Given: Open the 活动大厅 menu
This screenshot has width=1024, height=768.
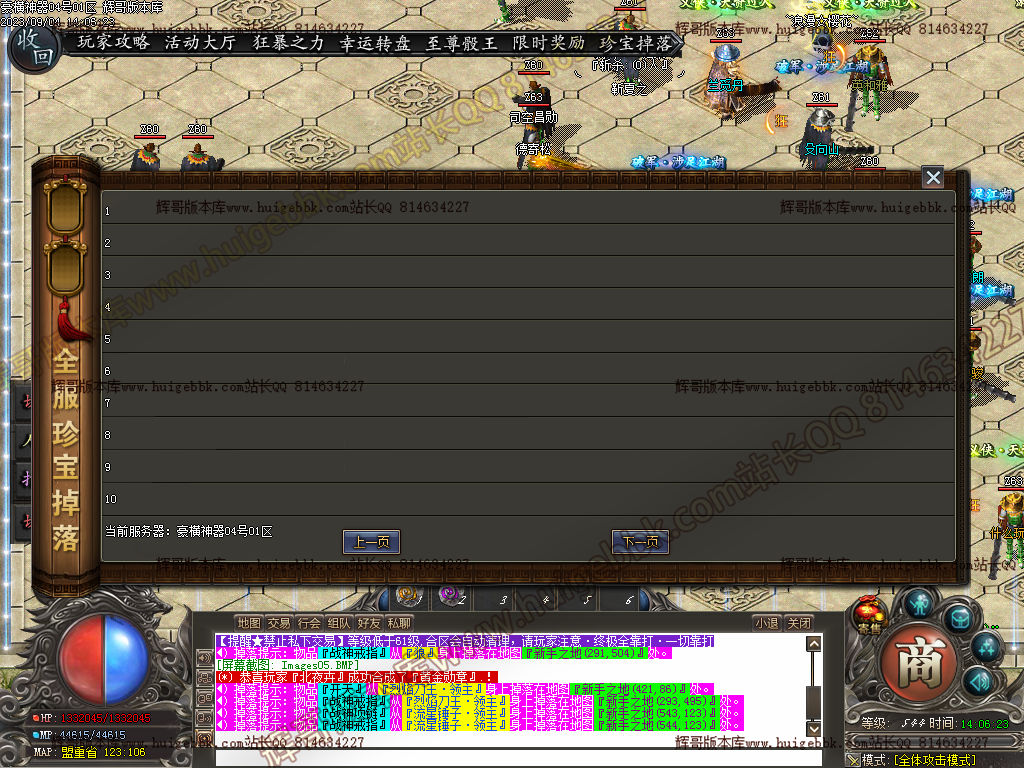Looking at the screenshot, I should pyautogui.click(x=200, y=42).
